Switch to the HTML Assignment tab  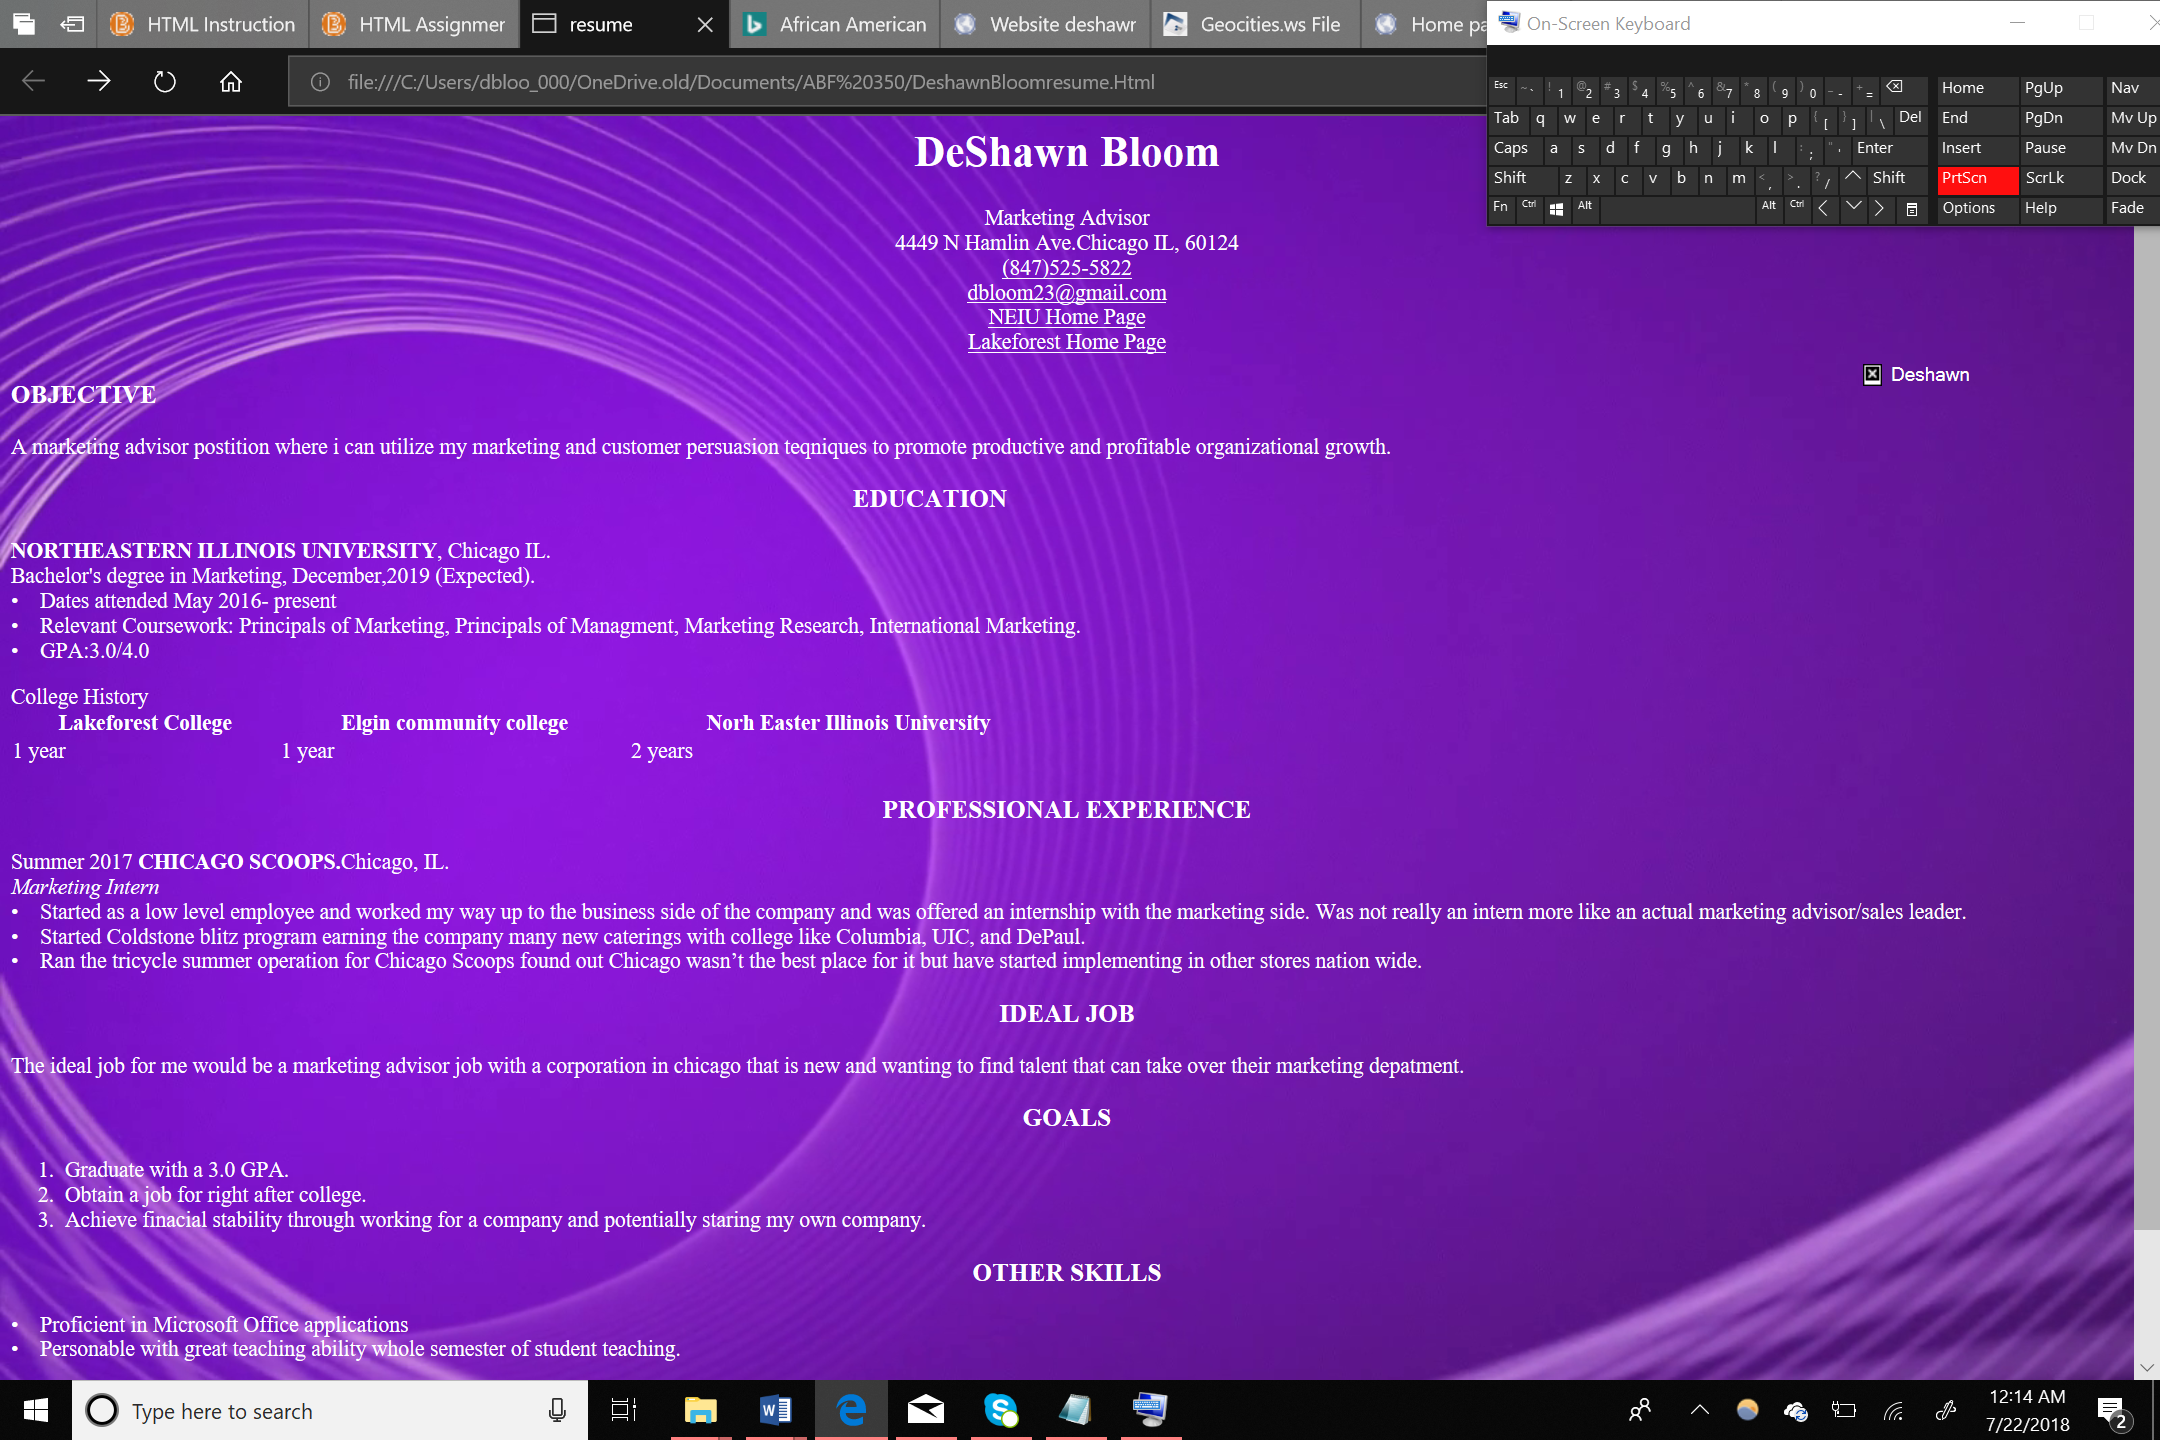pyautogui.click(x=415, y=24)
